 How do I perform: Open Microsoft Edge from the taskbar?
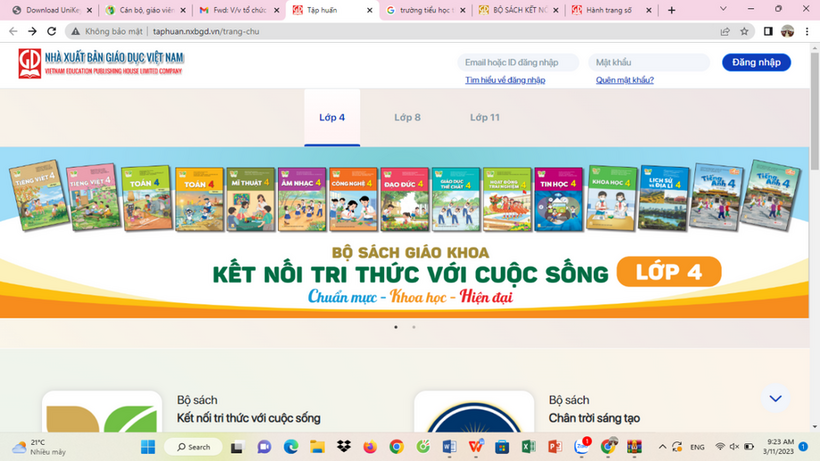(291, 447)
